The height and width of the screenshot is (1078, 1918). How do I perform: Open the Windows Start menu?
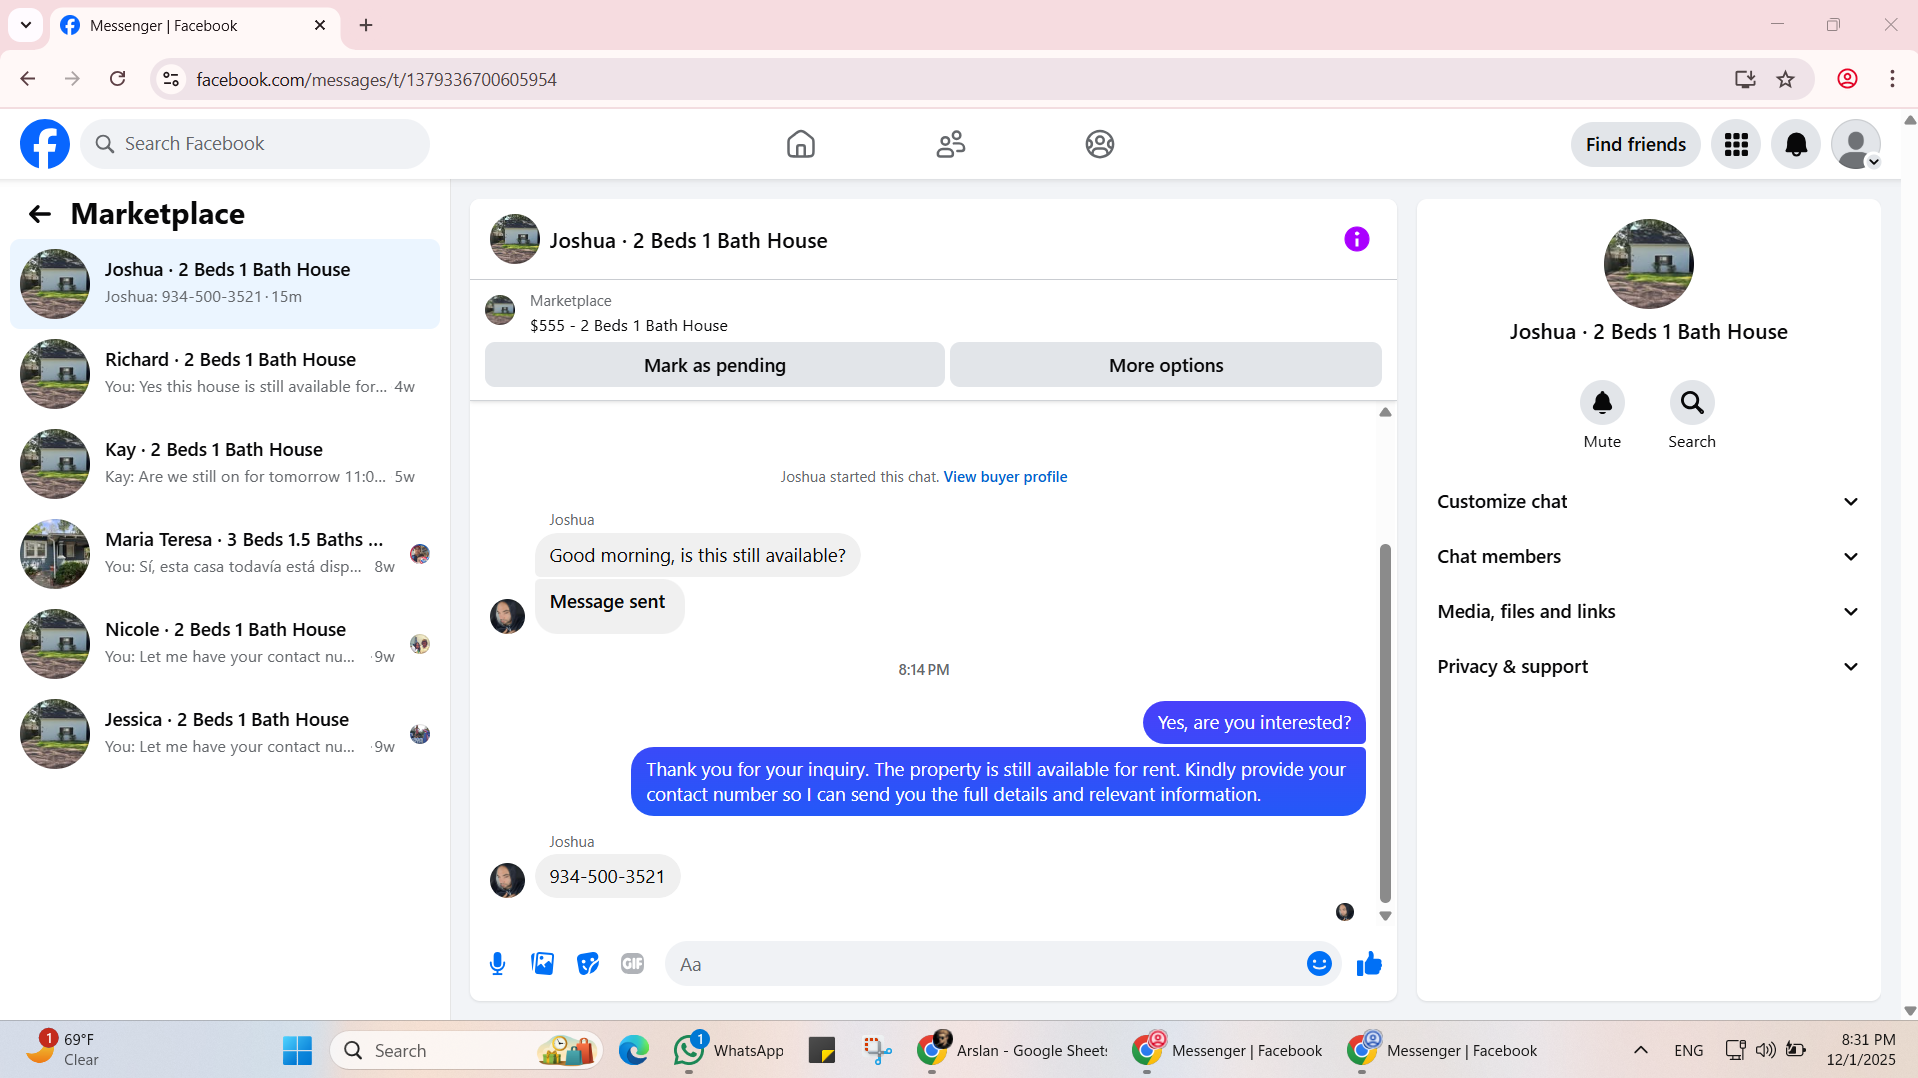click(297, 1051)
